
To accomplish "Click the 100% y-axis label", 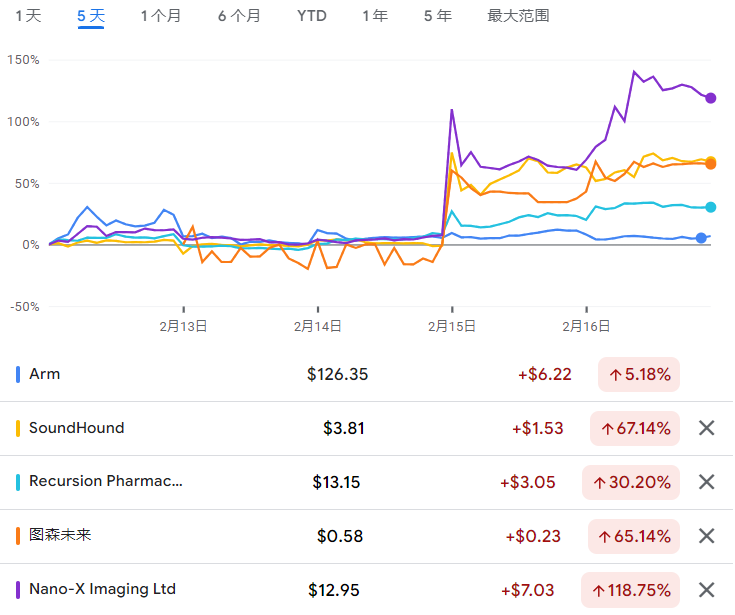I will [x=23, y=122].
